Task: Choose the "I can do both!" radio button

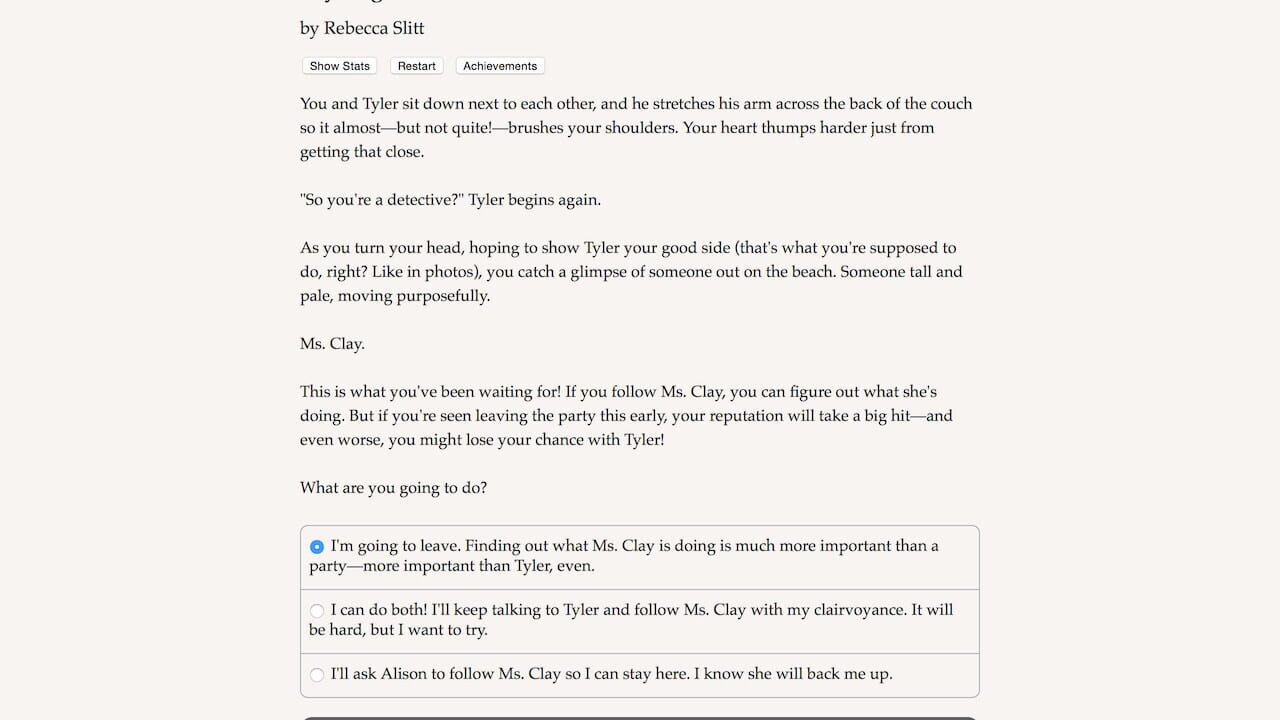Action: pyautogui.click(x=317, y=611)
